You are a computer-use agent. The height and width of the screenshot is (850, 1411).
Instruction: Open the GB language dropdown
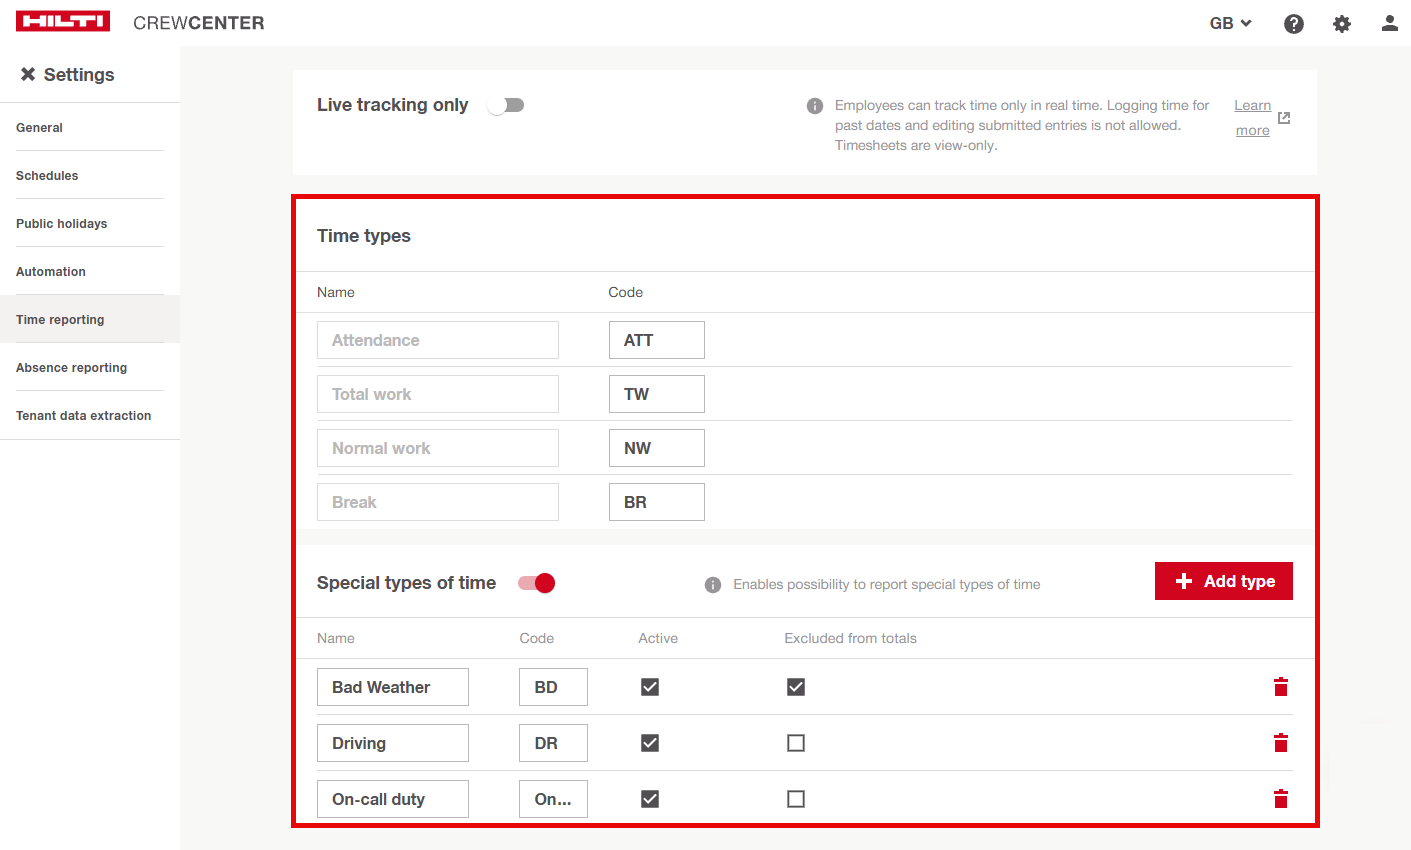1231,23
